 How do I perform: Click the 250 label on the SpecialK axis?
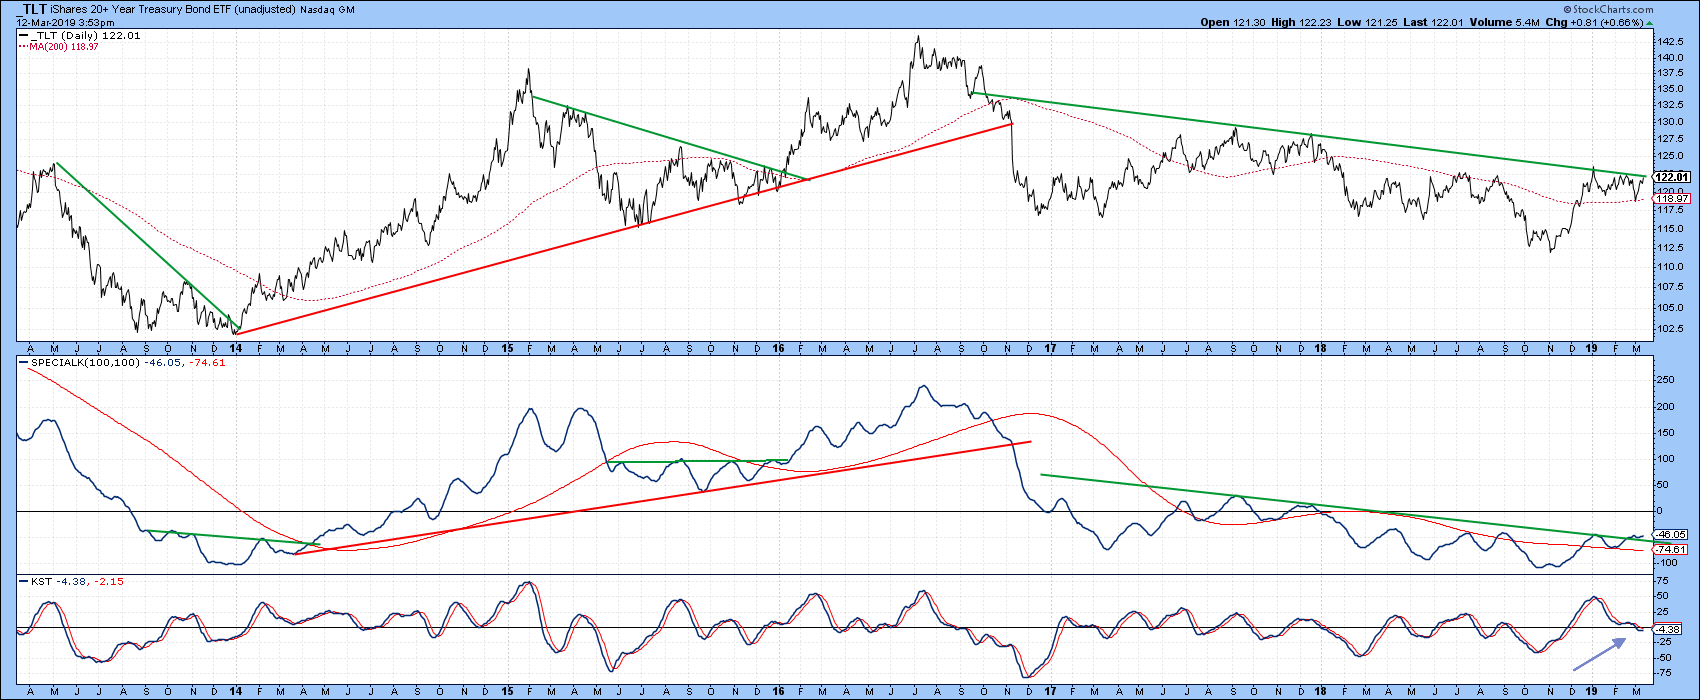point(1665,381)
